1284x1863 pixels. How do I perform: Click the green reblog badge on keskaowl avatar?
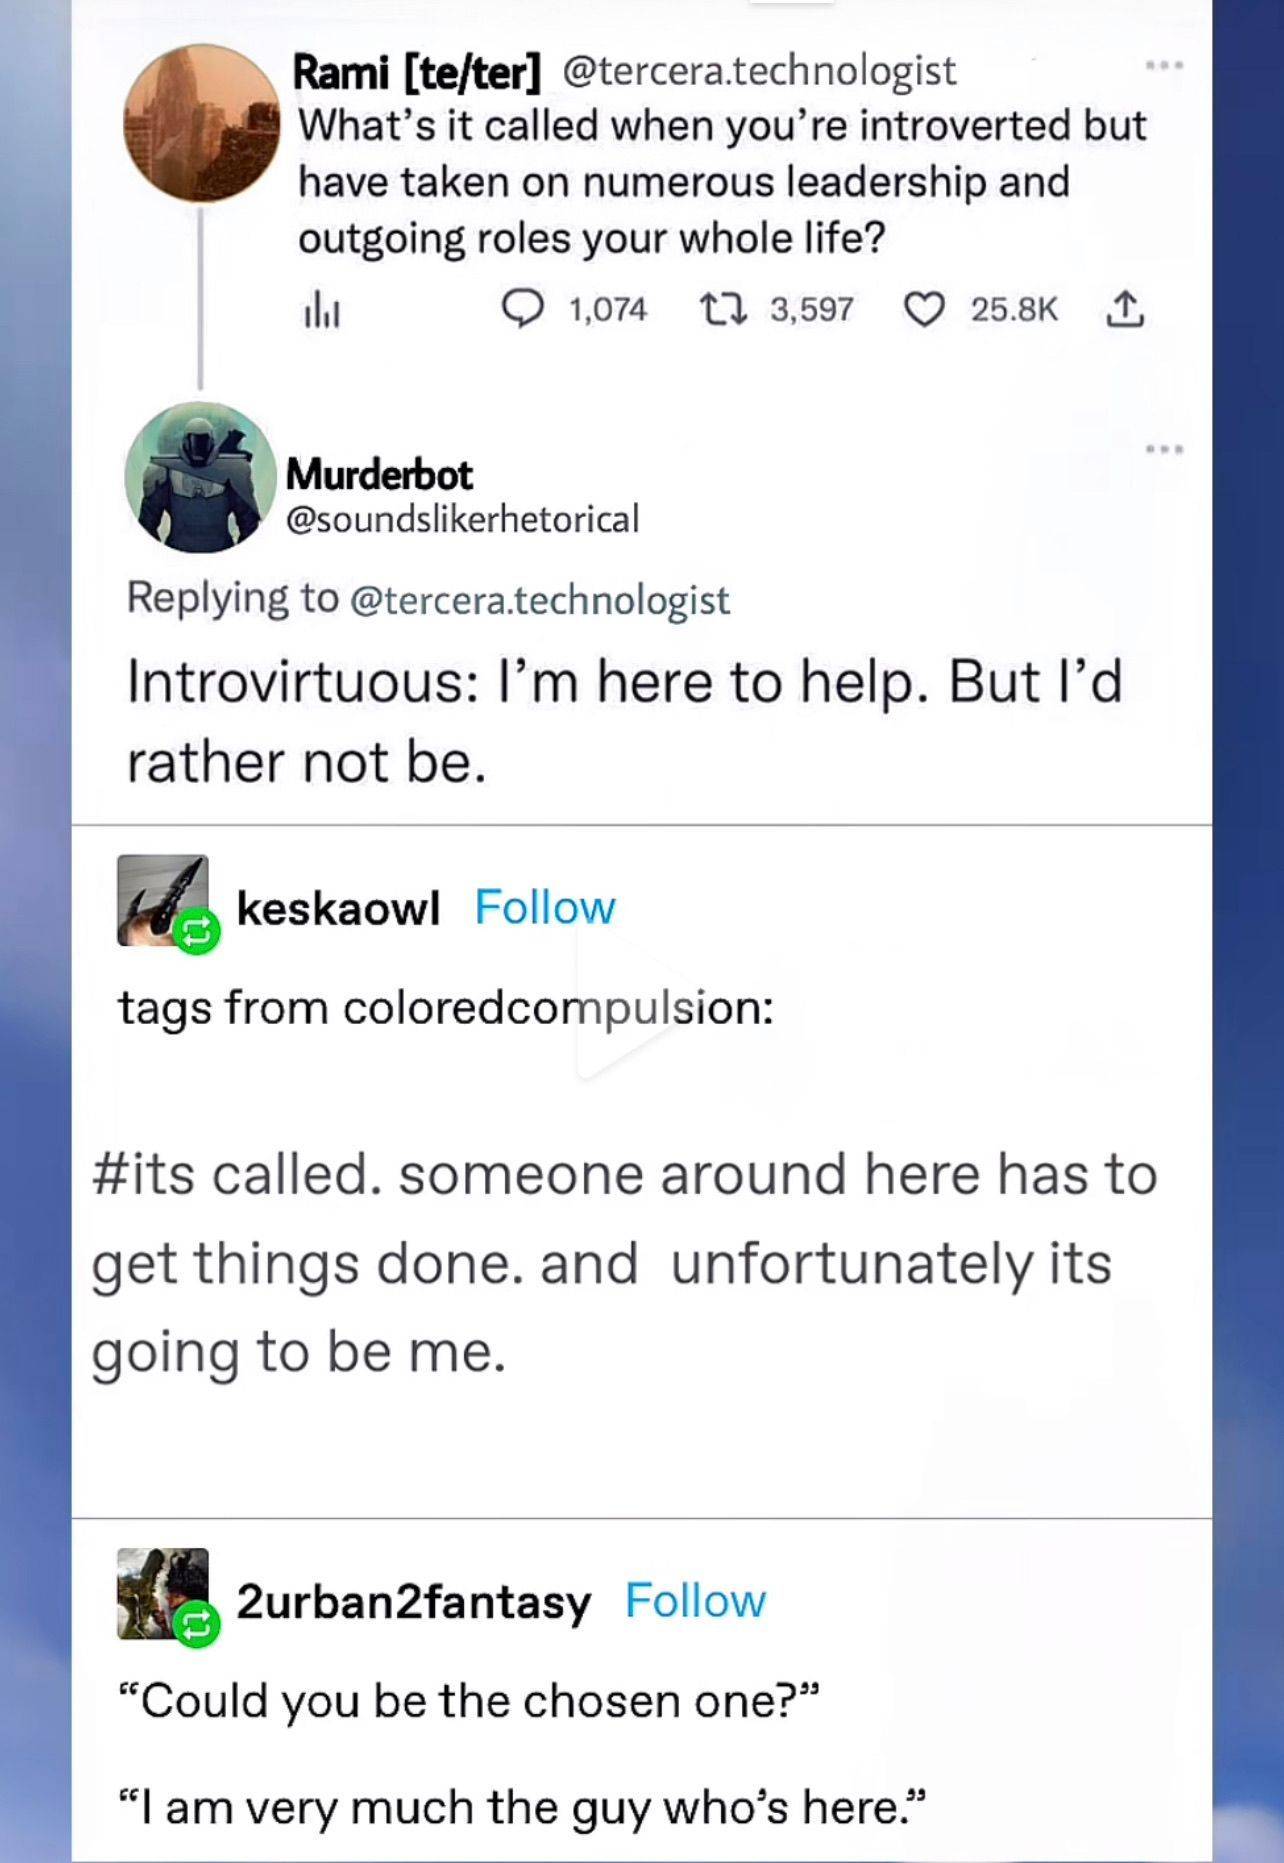pyautogui.click(x=197, y=932)
